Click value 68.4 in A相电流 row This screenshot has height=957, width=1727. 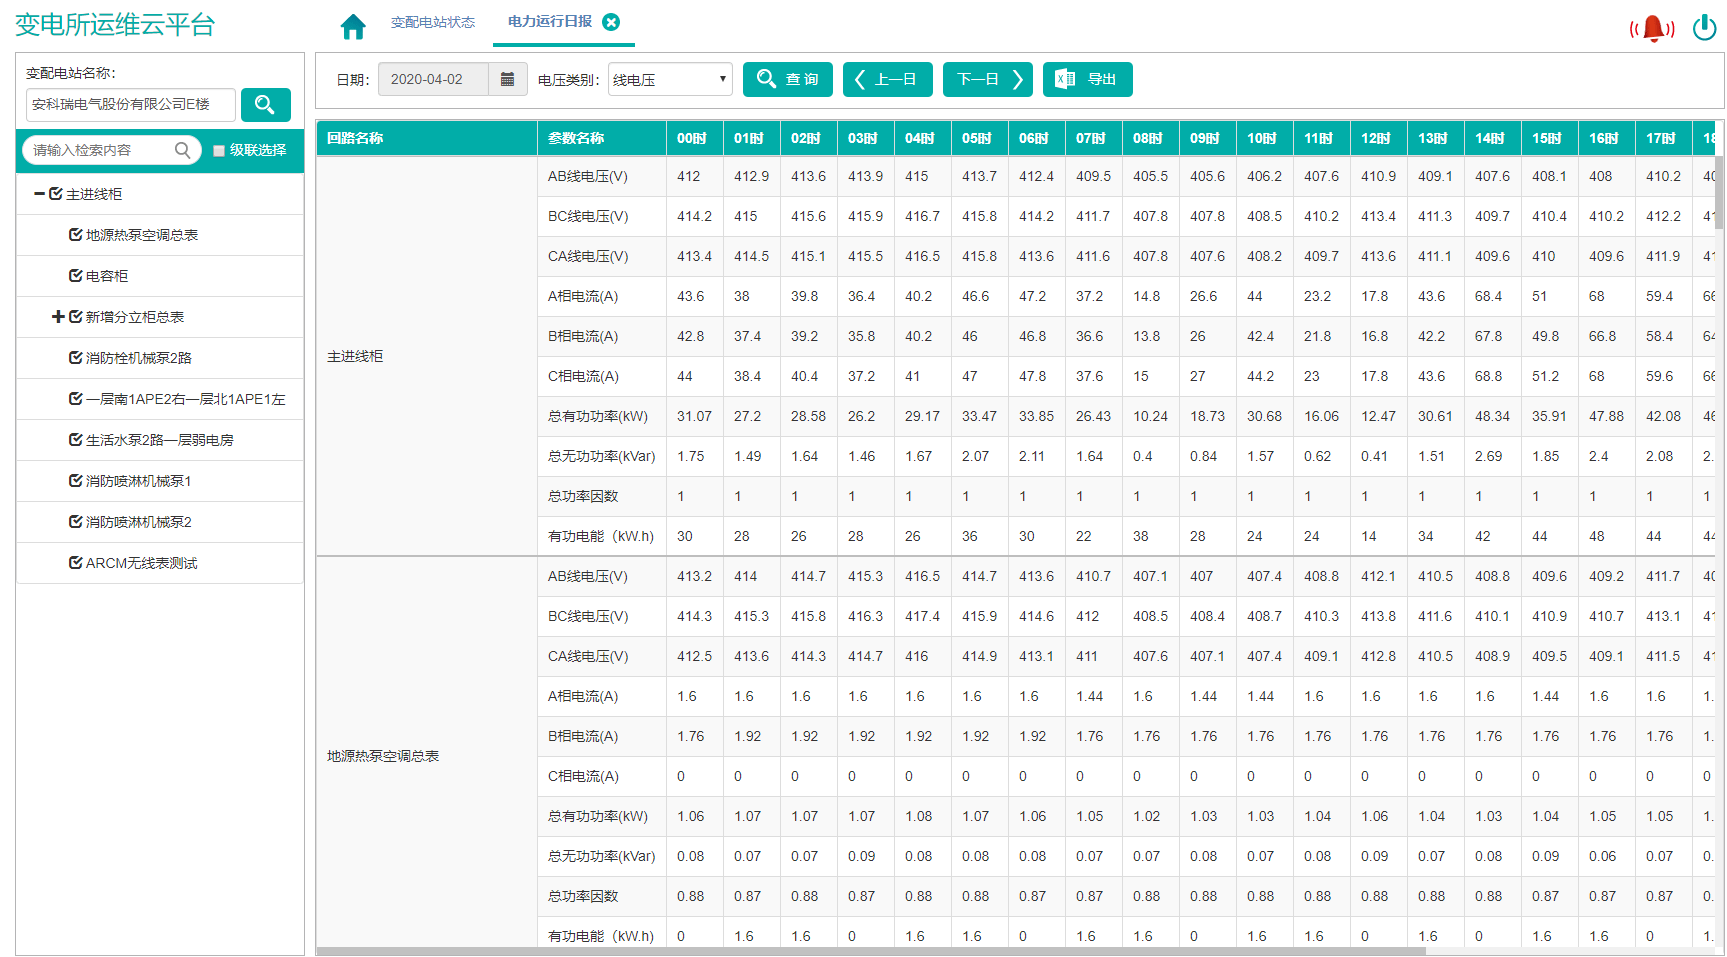coord(1488,296)
